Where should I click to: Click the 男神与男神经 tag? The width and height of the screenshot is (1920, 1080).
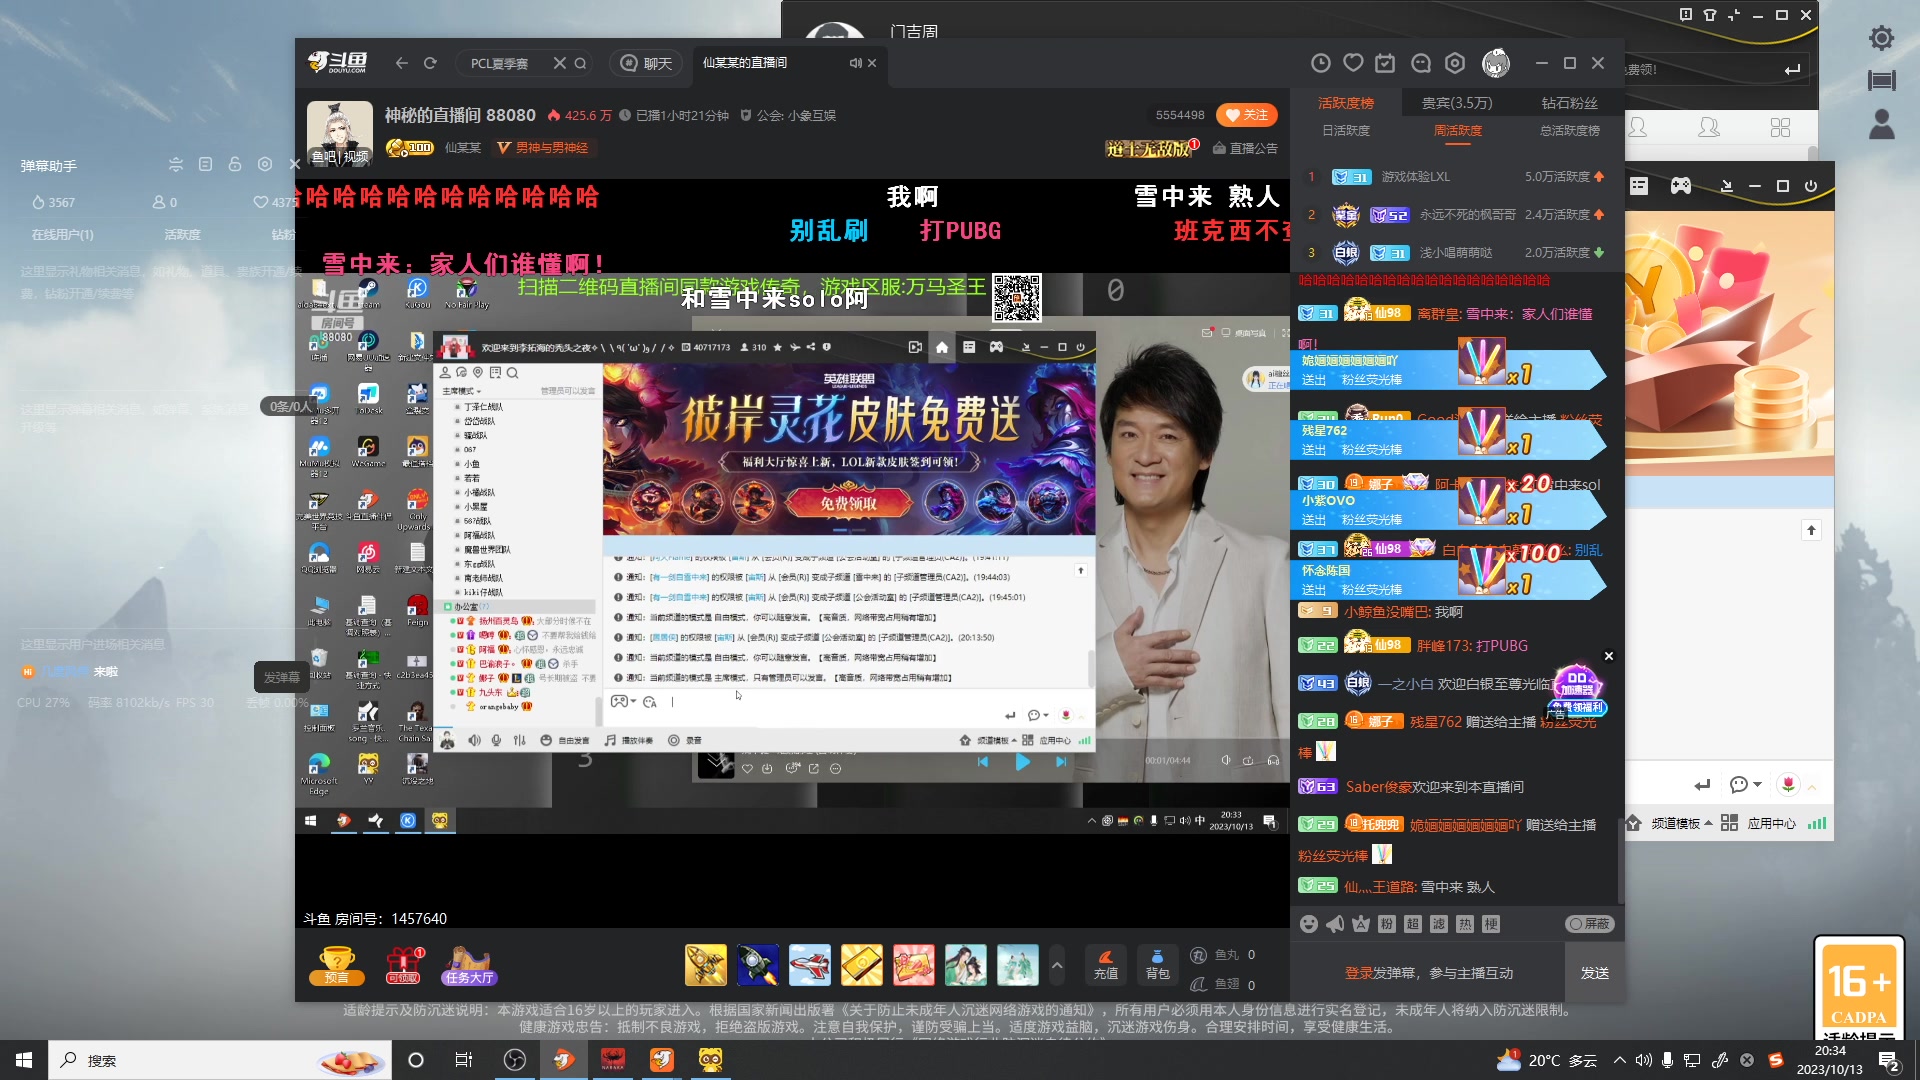[x=543, y=148]
